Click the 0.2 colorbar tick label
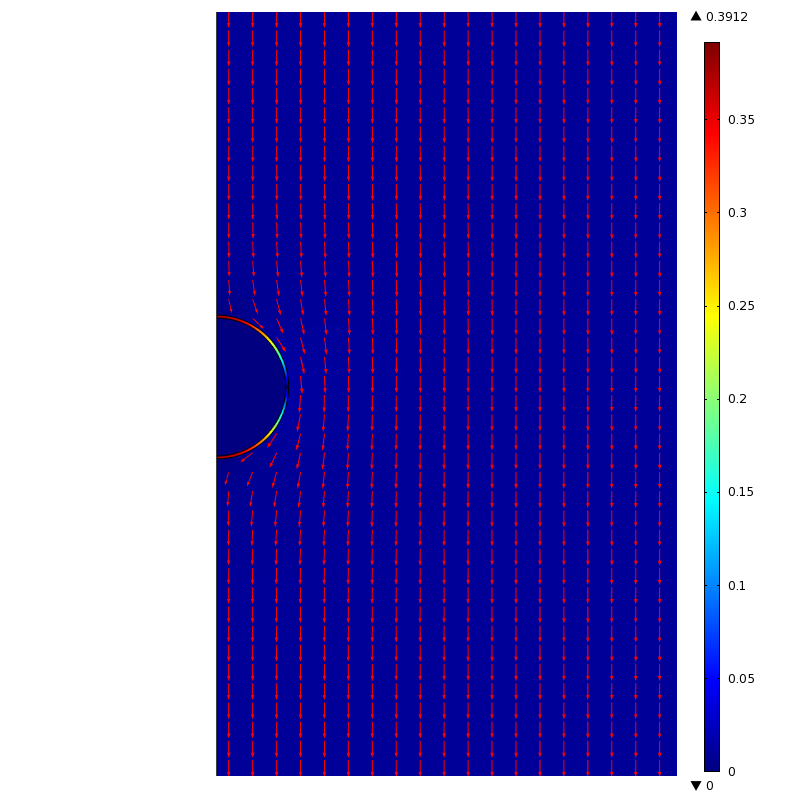Screen dimensions: 800x800 click(x=737, y=399)
